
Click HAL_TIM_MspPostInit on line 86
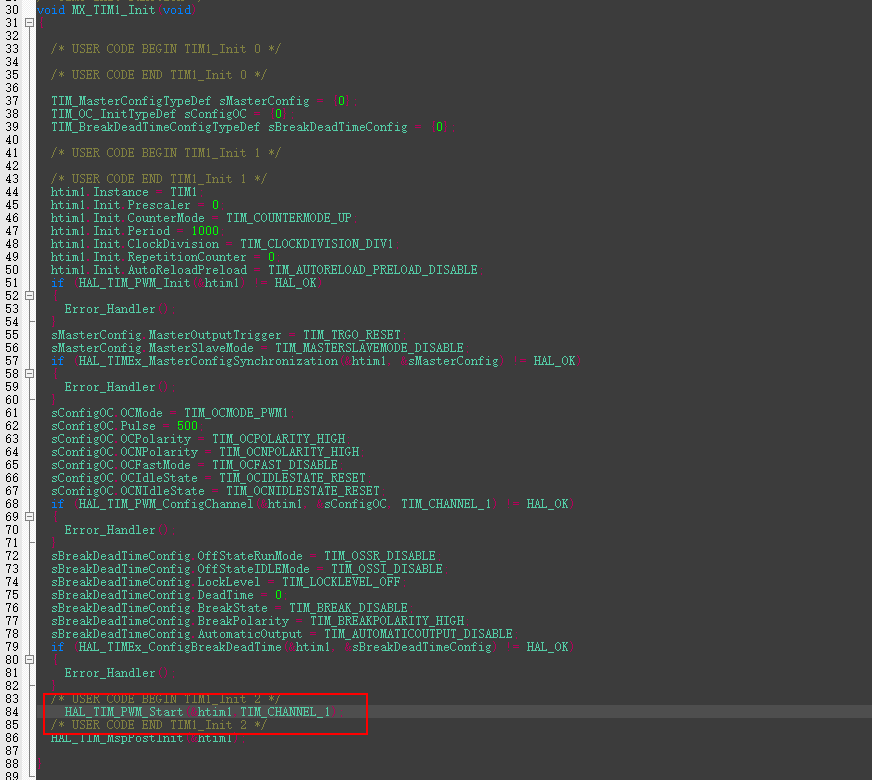[117, 738]
